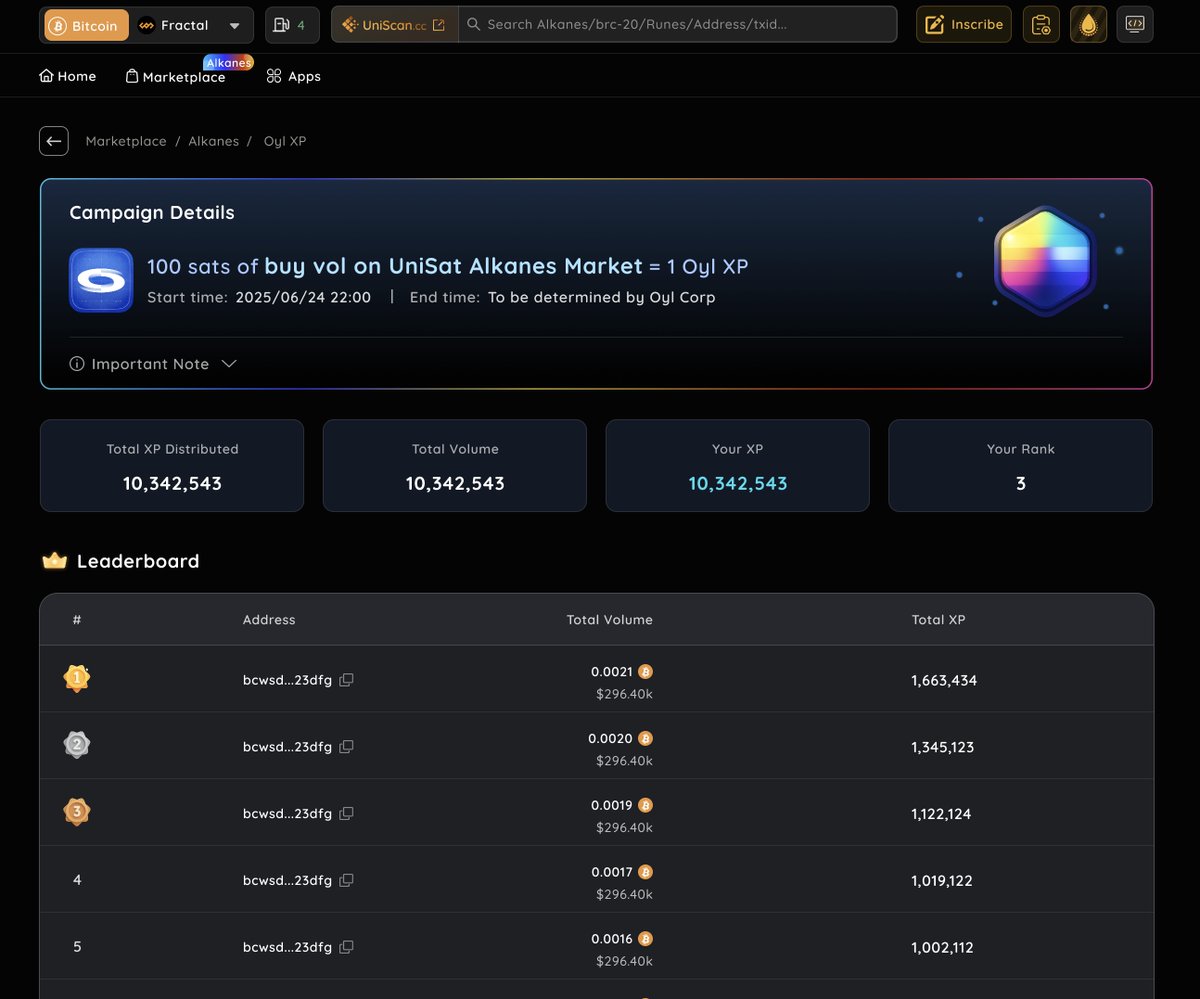Screen dimensions: 1200x999
Task: Open the gas fee indicator showing 4
Action: tap(292, 25)
